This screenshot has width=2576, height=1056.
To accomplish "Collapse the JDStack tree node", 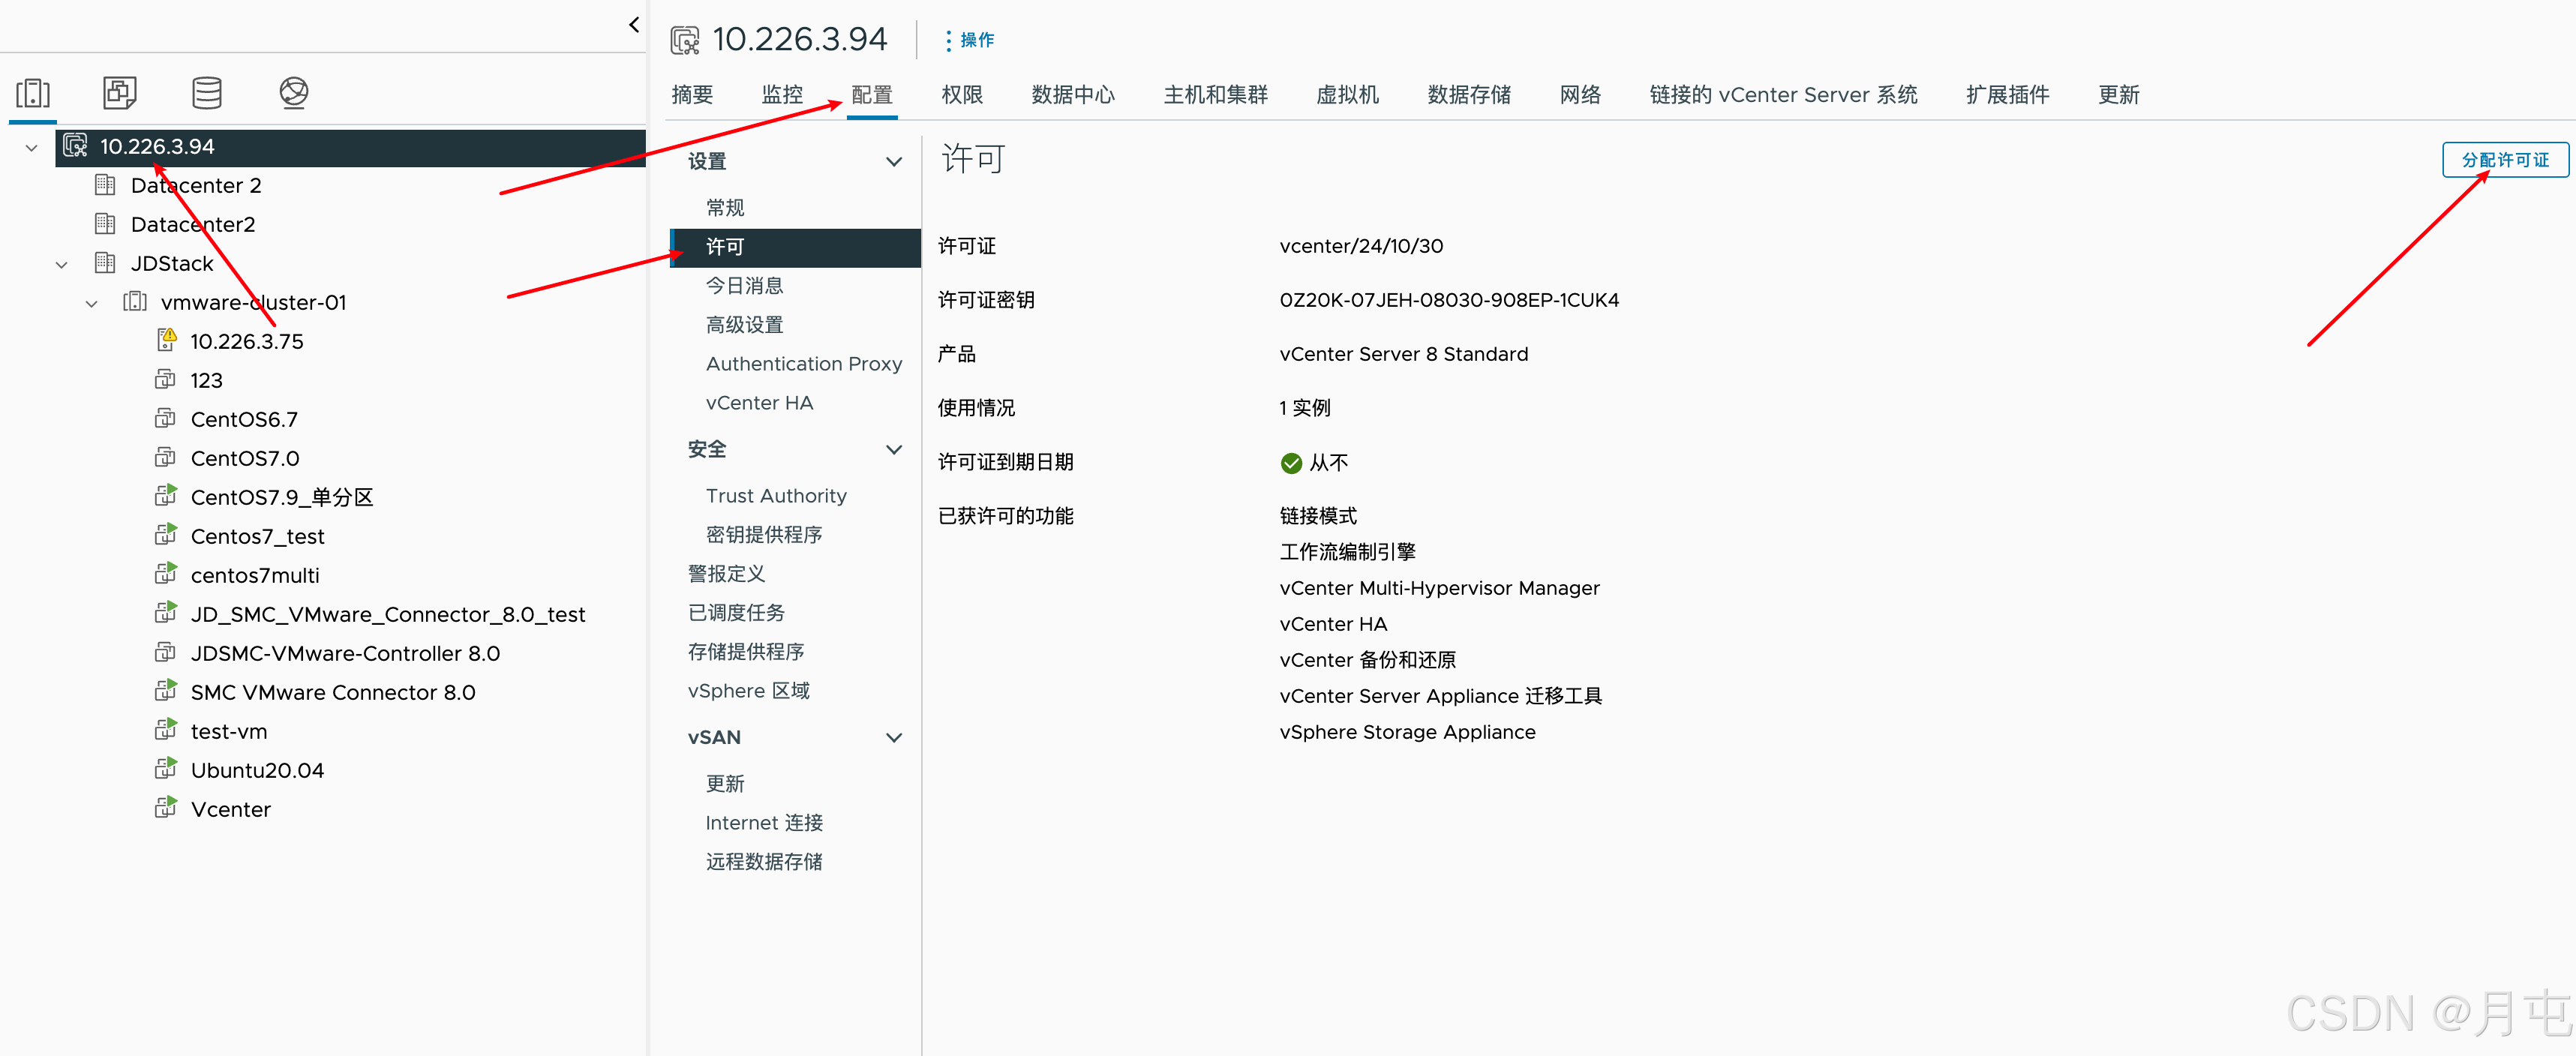I will click(x=62, y=264).
